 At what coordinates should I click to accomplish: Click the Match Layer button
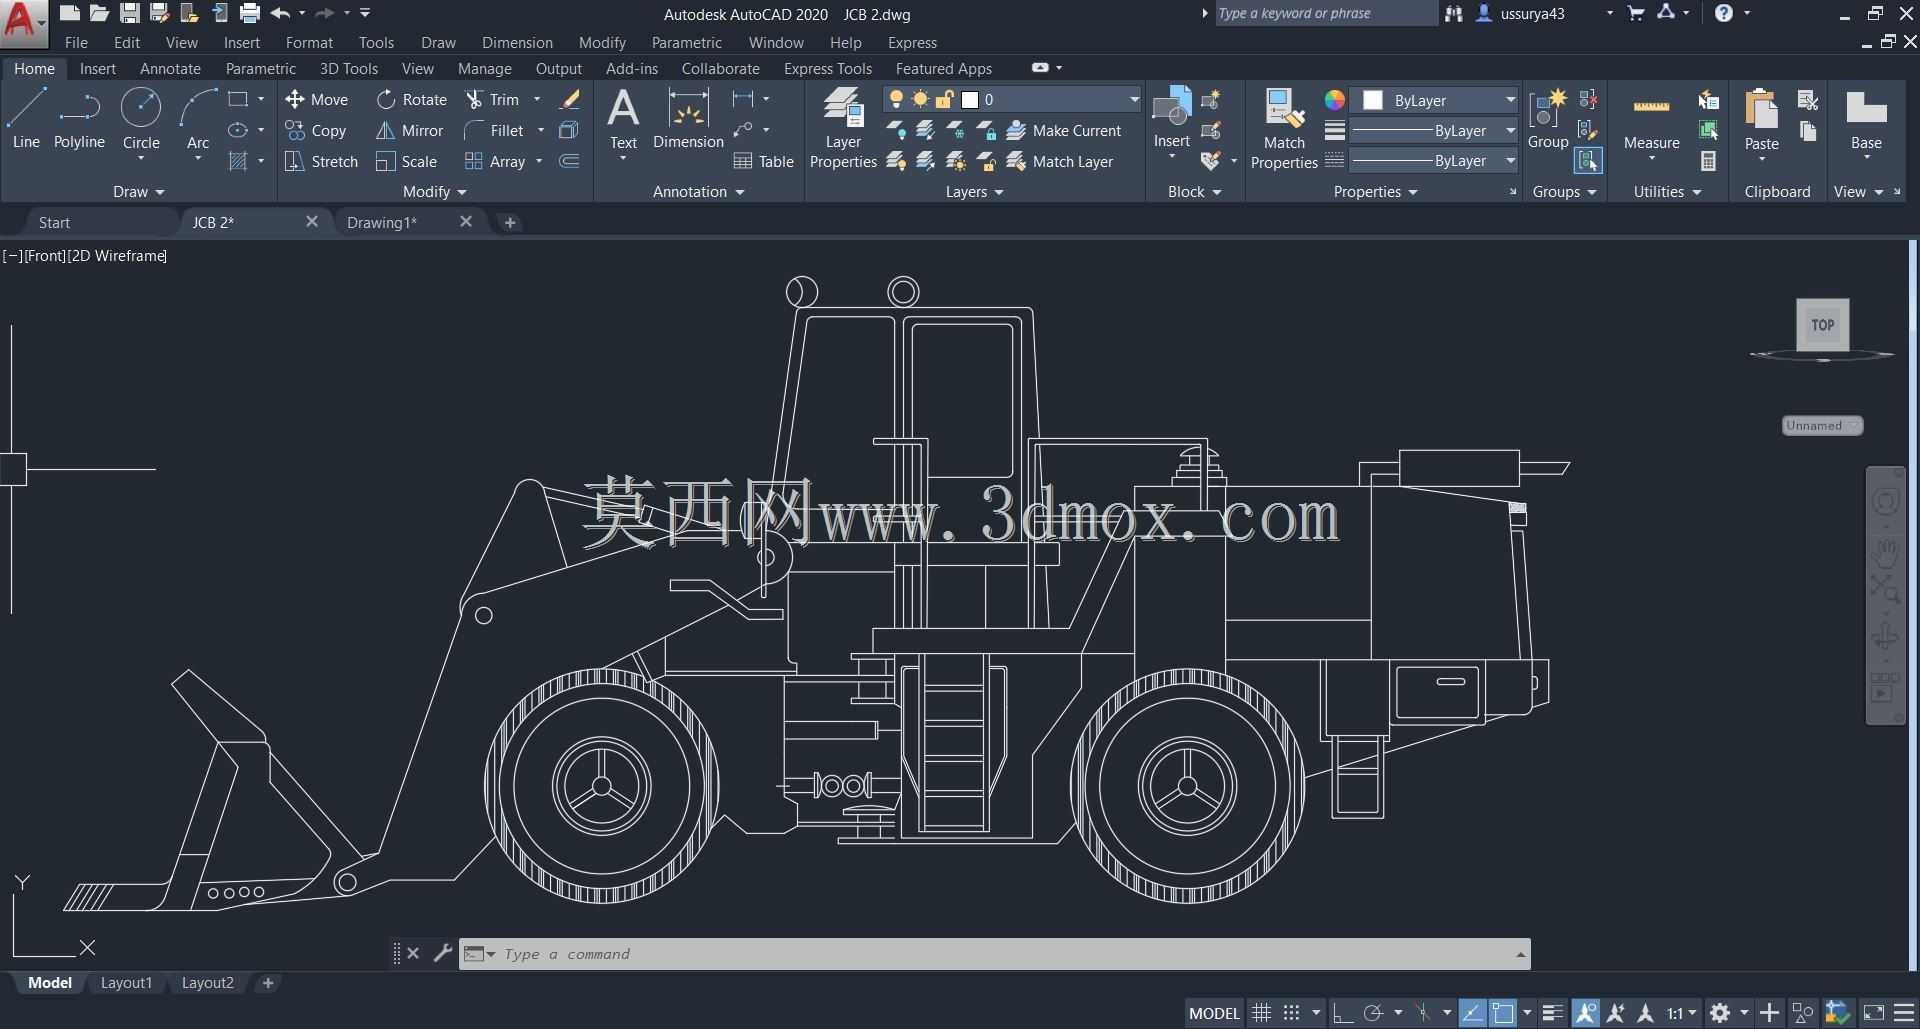(x=1060, y=161)
